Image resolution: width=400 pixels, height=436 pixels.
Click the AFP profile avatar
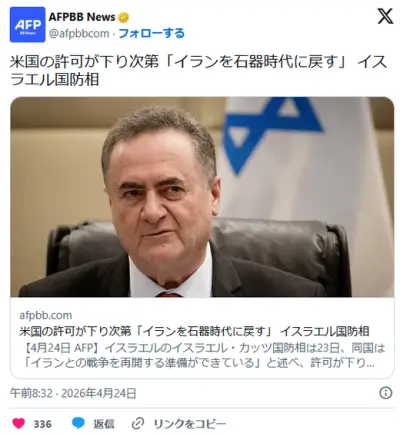pyautogui.click(x=27, y=24)
